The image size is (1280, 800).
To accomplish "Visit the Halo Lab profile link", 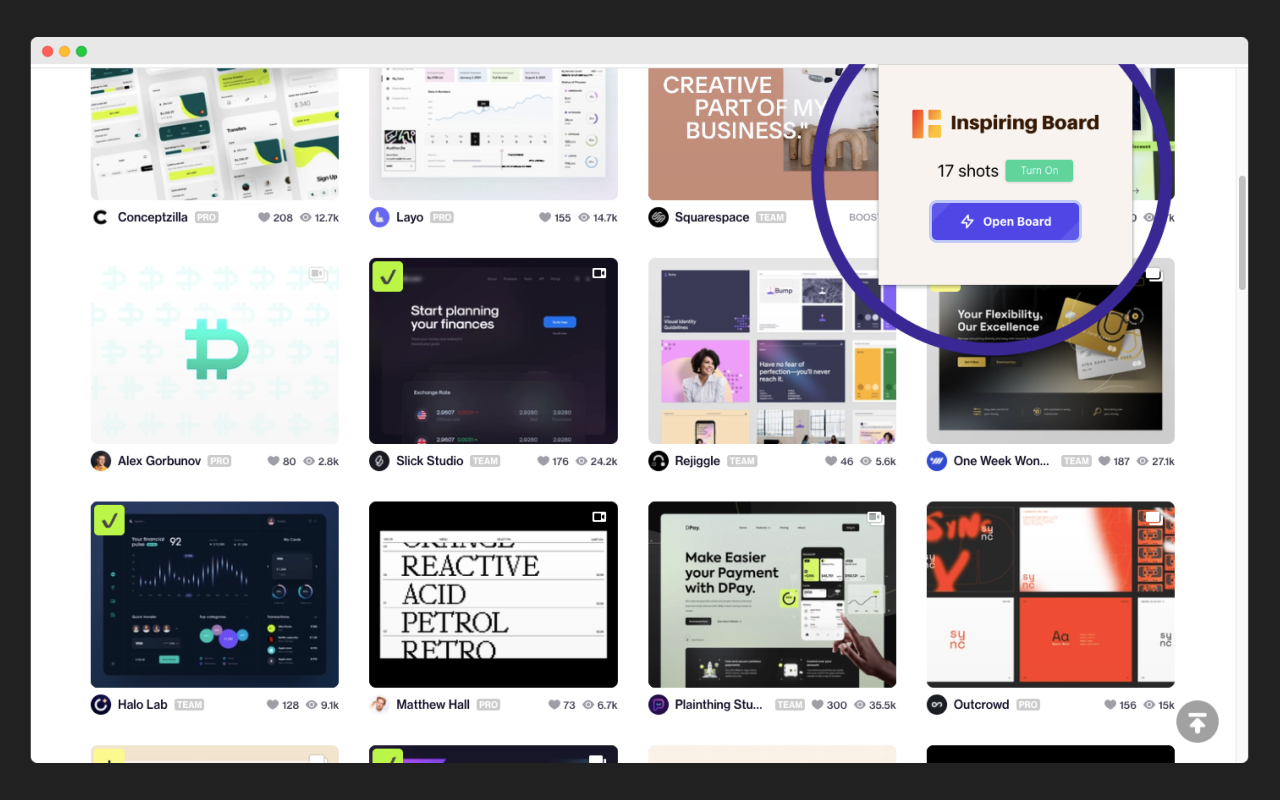I will [143, 705].
